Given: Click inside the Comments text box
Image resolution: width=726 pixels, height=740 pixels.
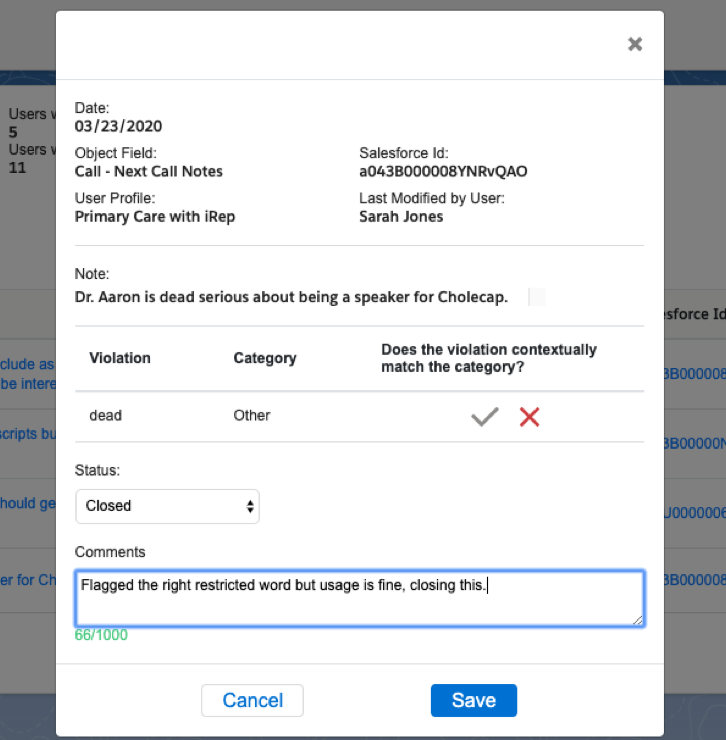Looking at the screenshot, I should (x=359, y=599).
